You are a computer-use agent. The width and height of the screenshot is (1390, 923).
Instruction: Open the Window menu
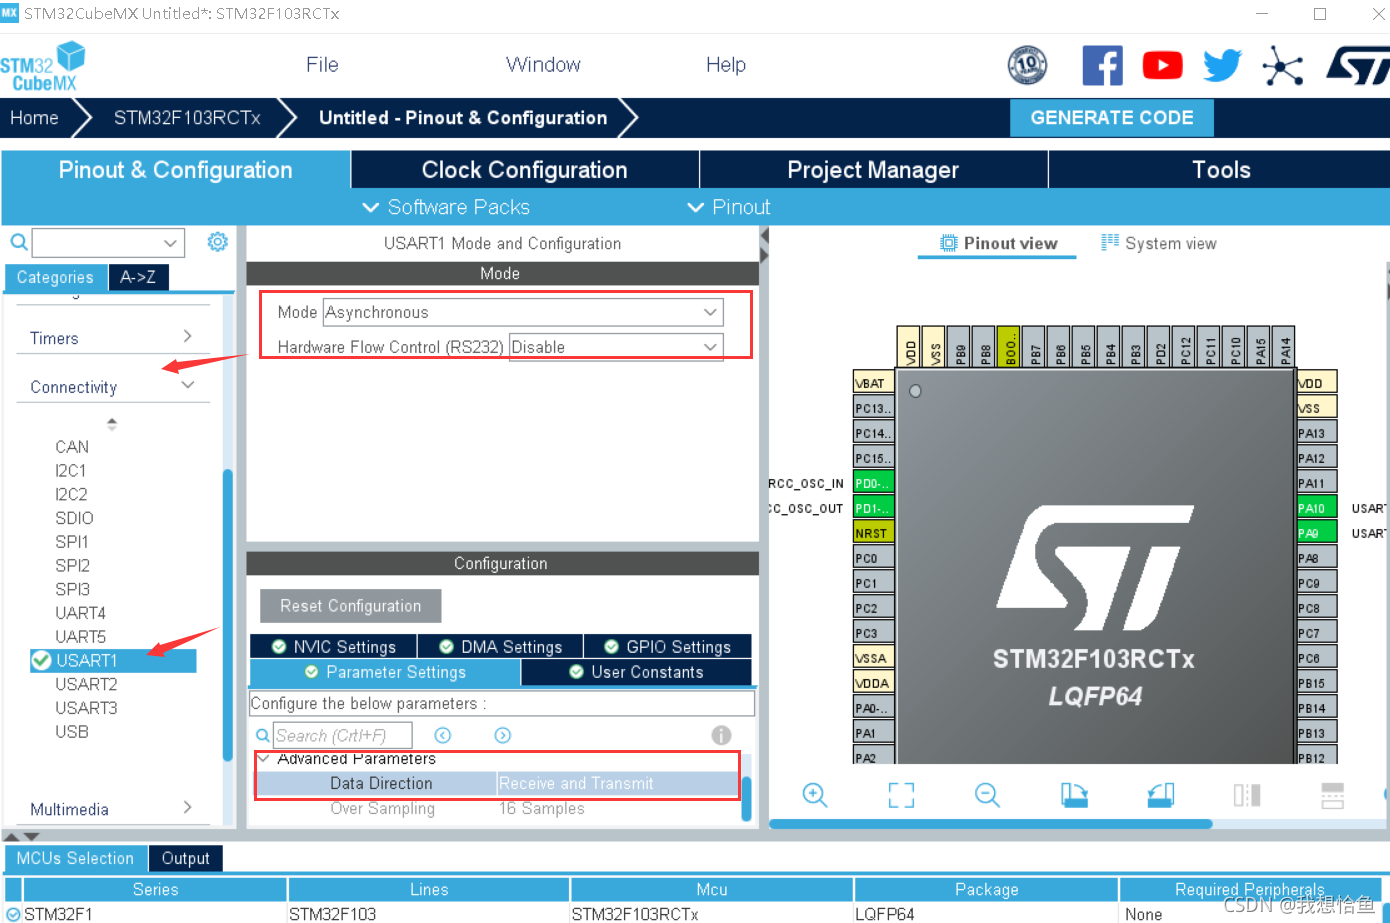point(543,65)
